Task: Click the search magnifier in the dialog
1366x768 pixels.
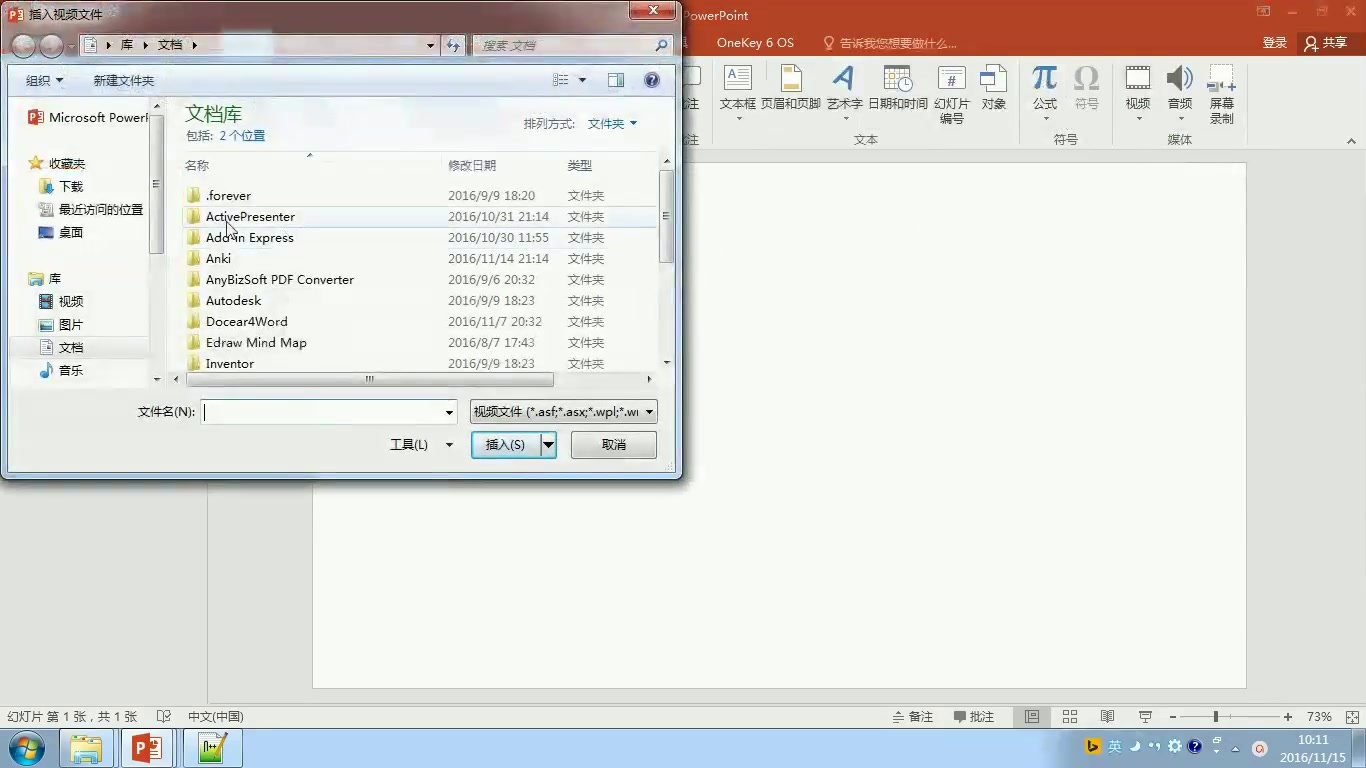Action: click(661, 45)
